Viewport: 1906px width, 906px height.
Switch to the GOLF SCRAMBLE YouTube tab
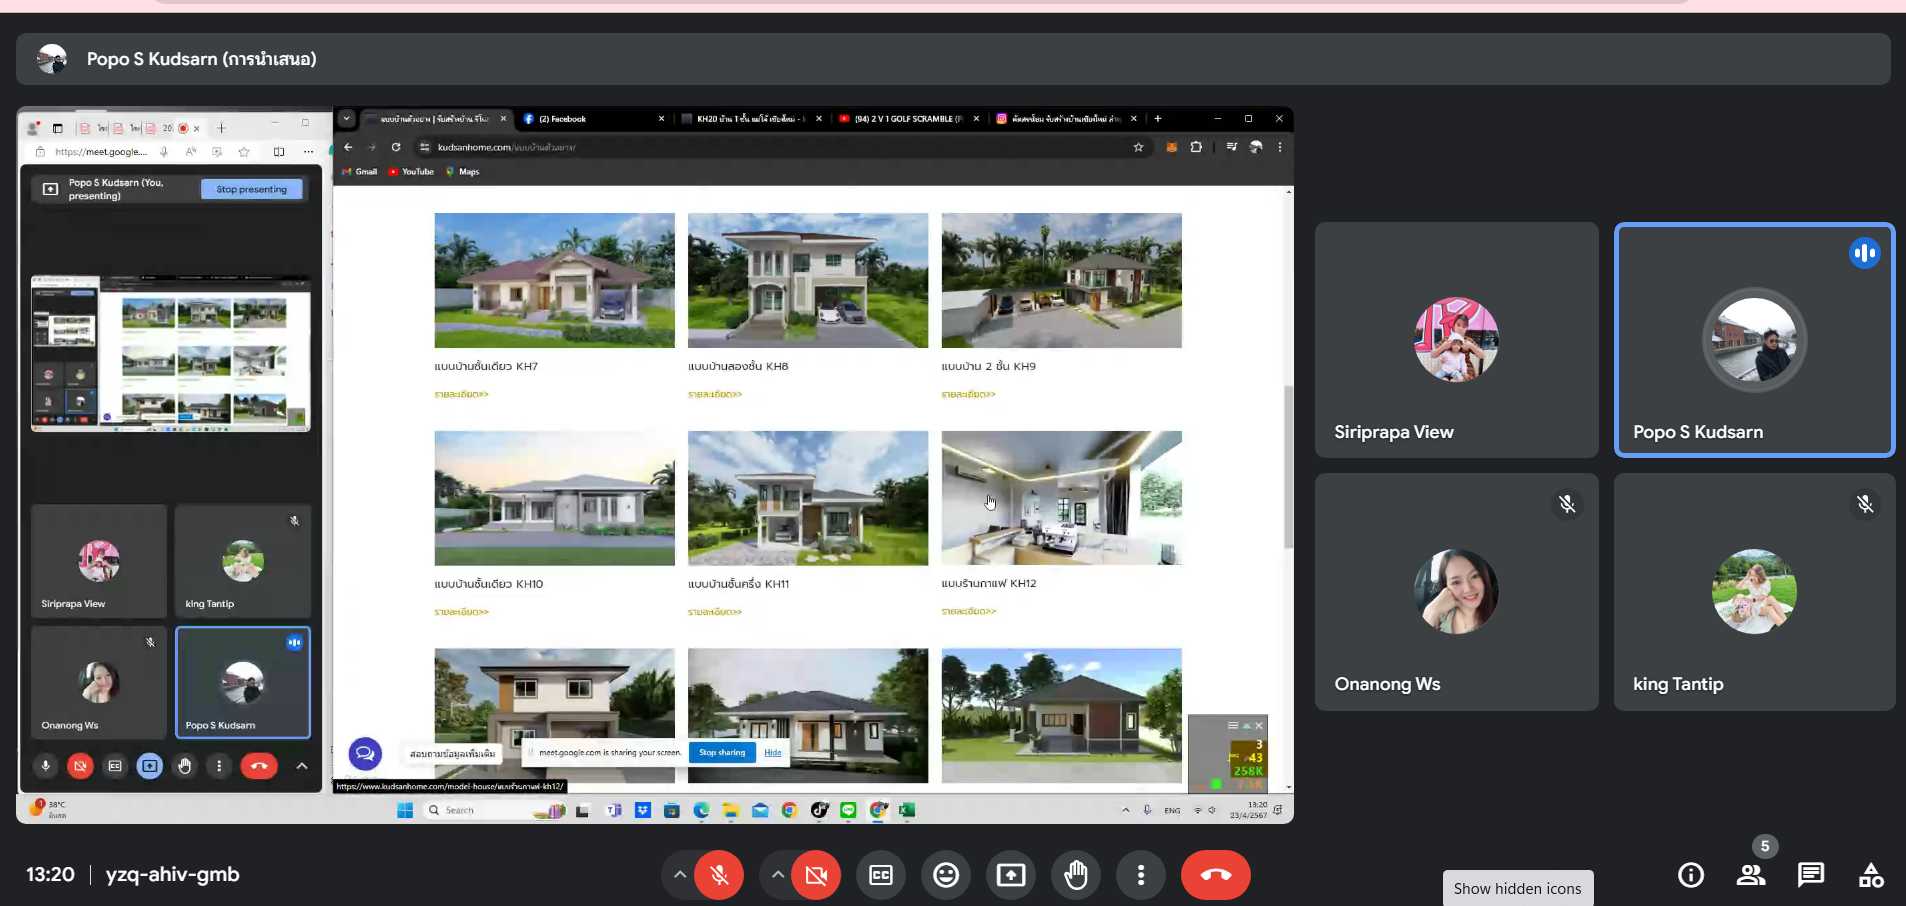pyautogui.click(x=905, y=119)
